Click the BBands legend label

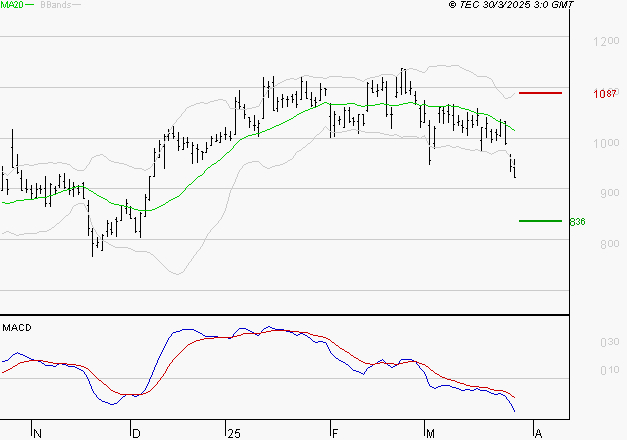tap(55, 5)
